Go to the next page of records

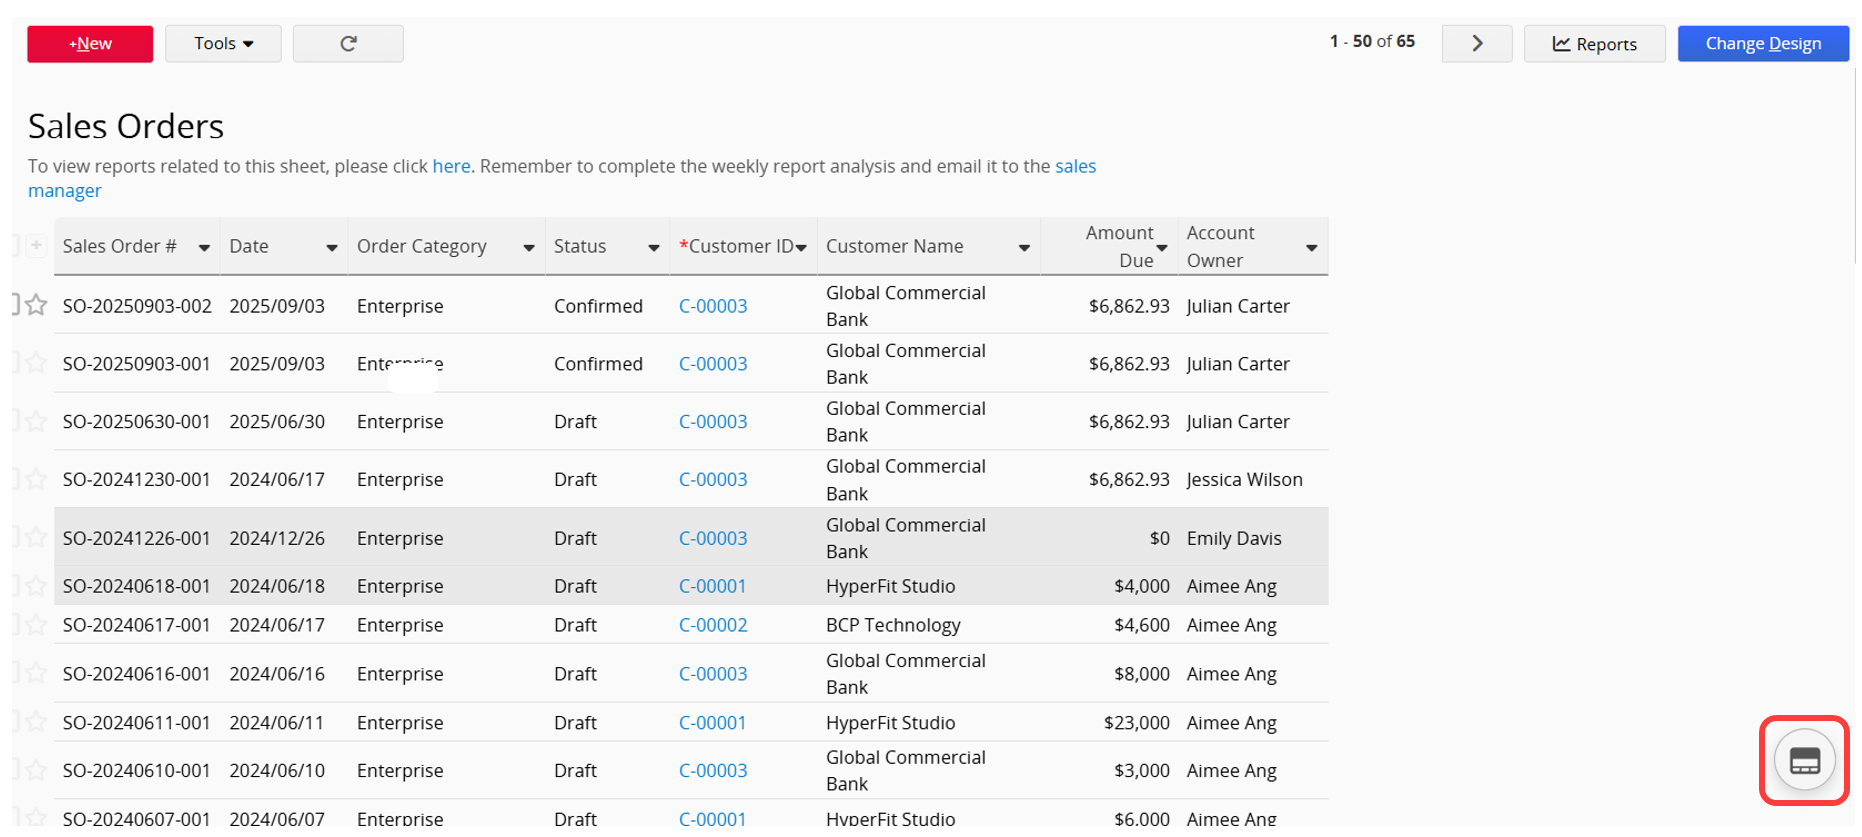tap(1476, 44)
